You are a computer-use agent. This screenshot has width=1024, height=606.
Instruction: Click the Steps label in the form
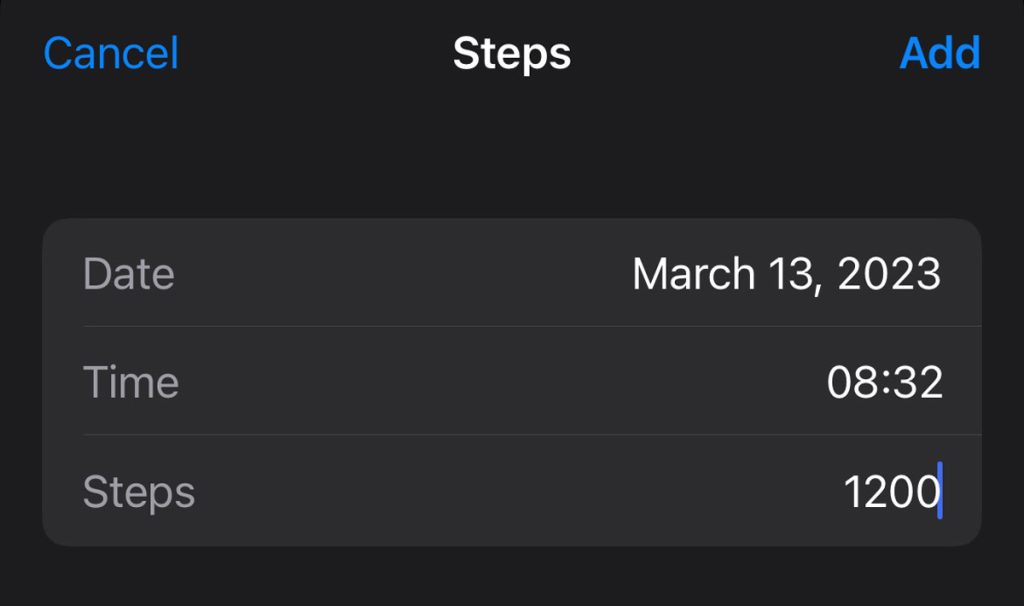point(138,491)
